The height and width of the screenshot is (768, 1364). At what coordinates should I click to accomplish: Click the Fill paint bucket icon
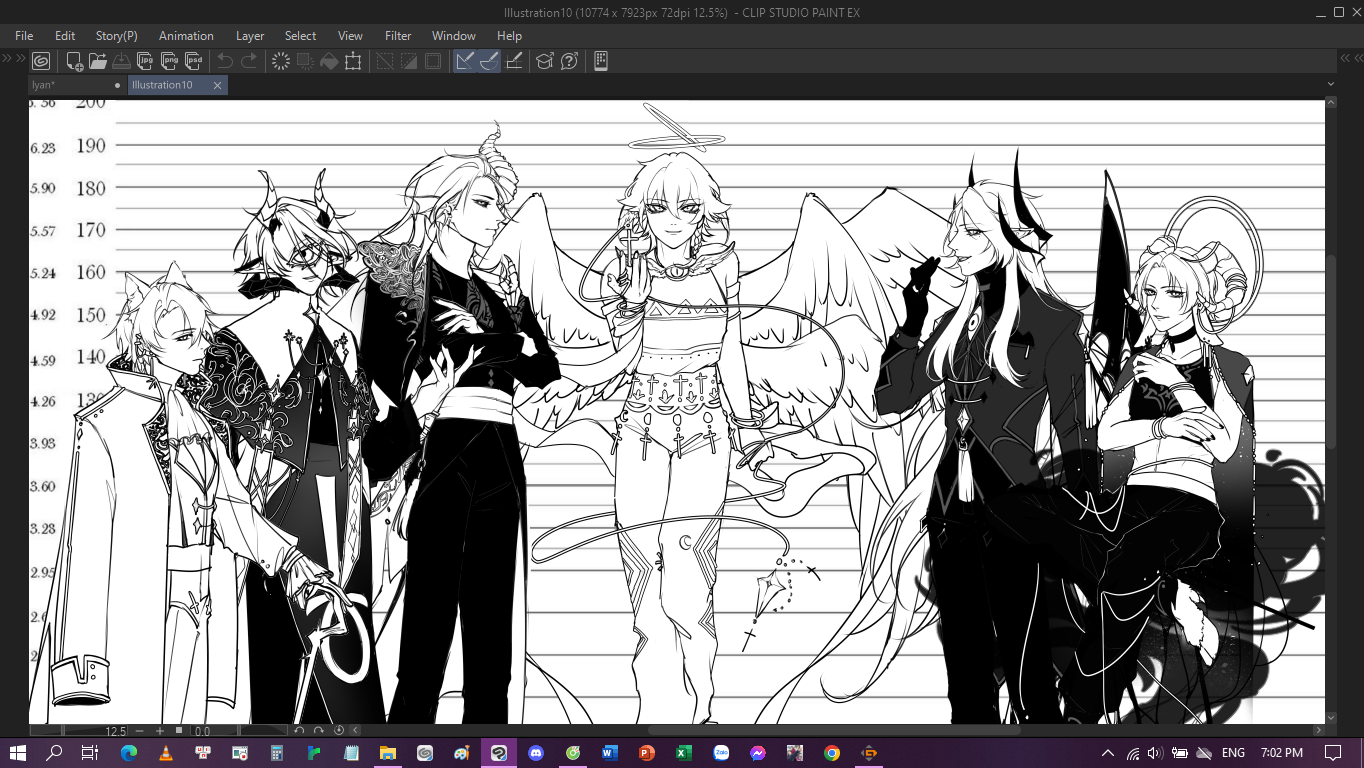329,61
